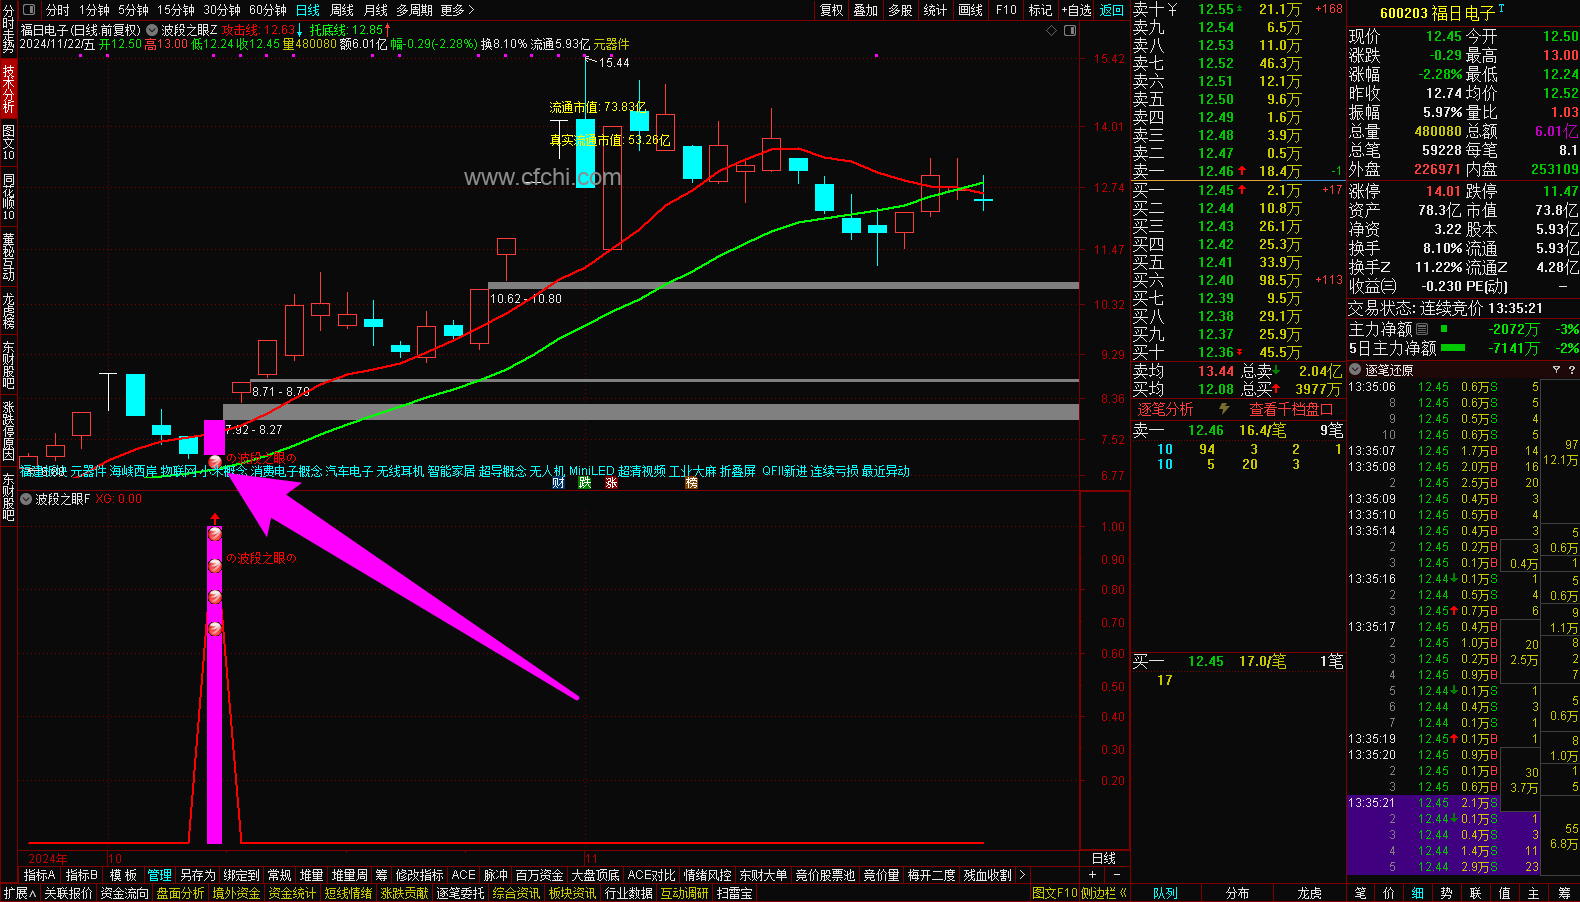
Task: Click the 叠加 overlay button
Action: 866,10
